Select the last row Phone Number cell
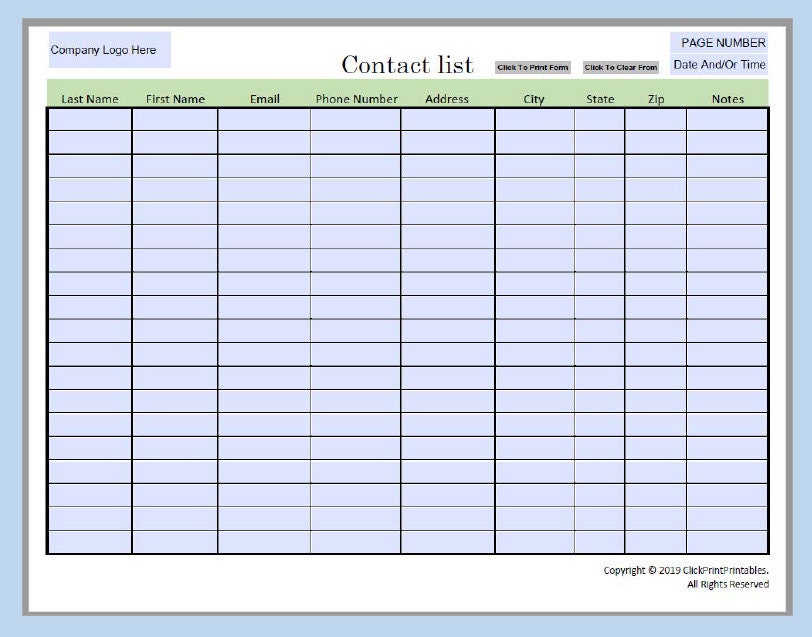Viewport: 812px width, 637px height. coord(356,542)
